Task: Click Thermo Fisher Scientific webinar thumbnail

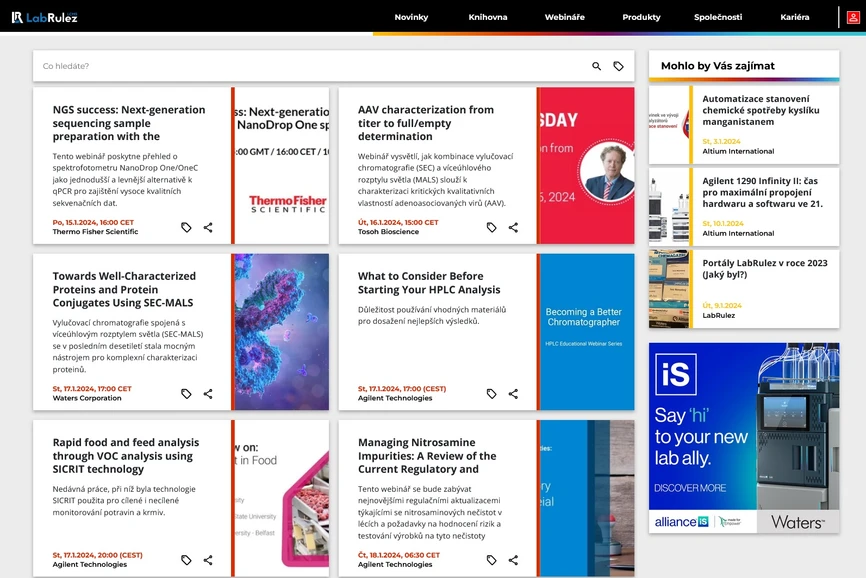Action: coord(282,166)
